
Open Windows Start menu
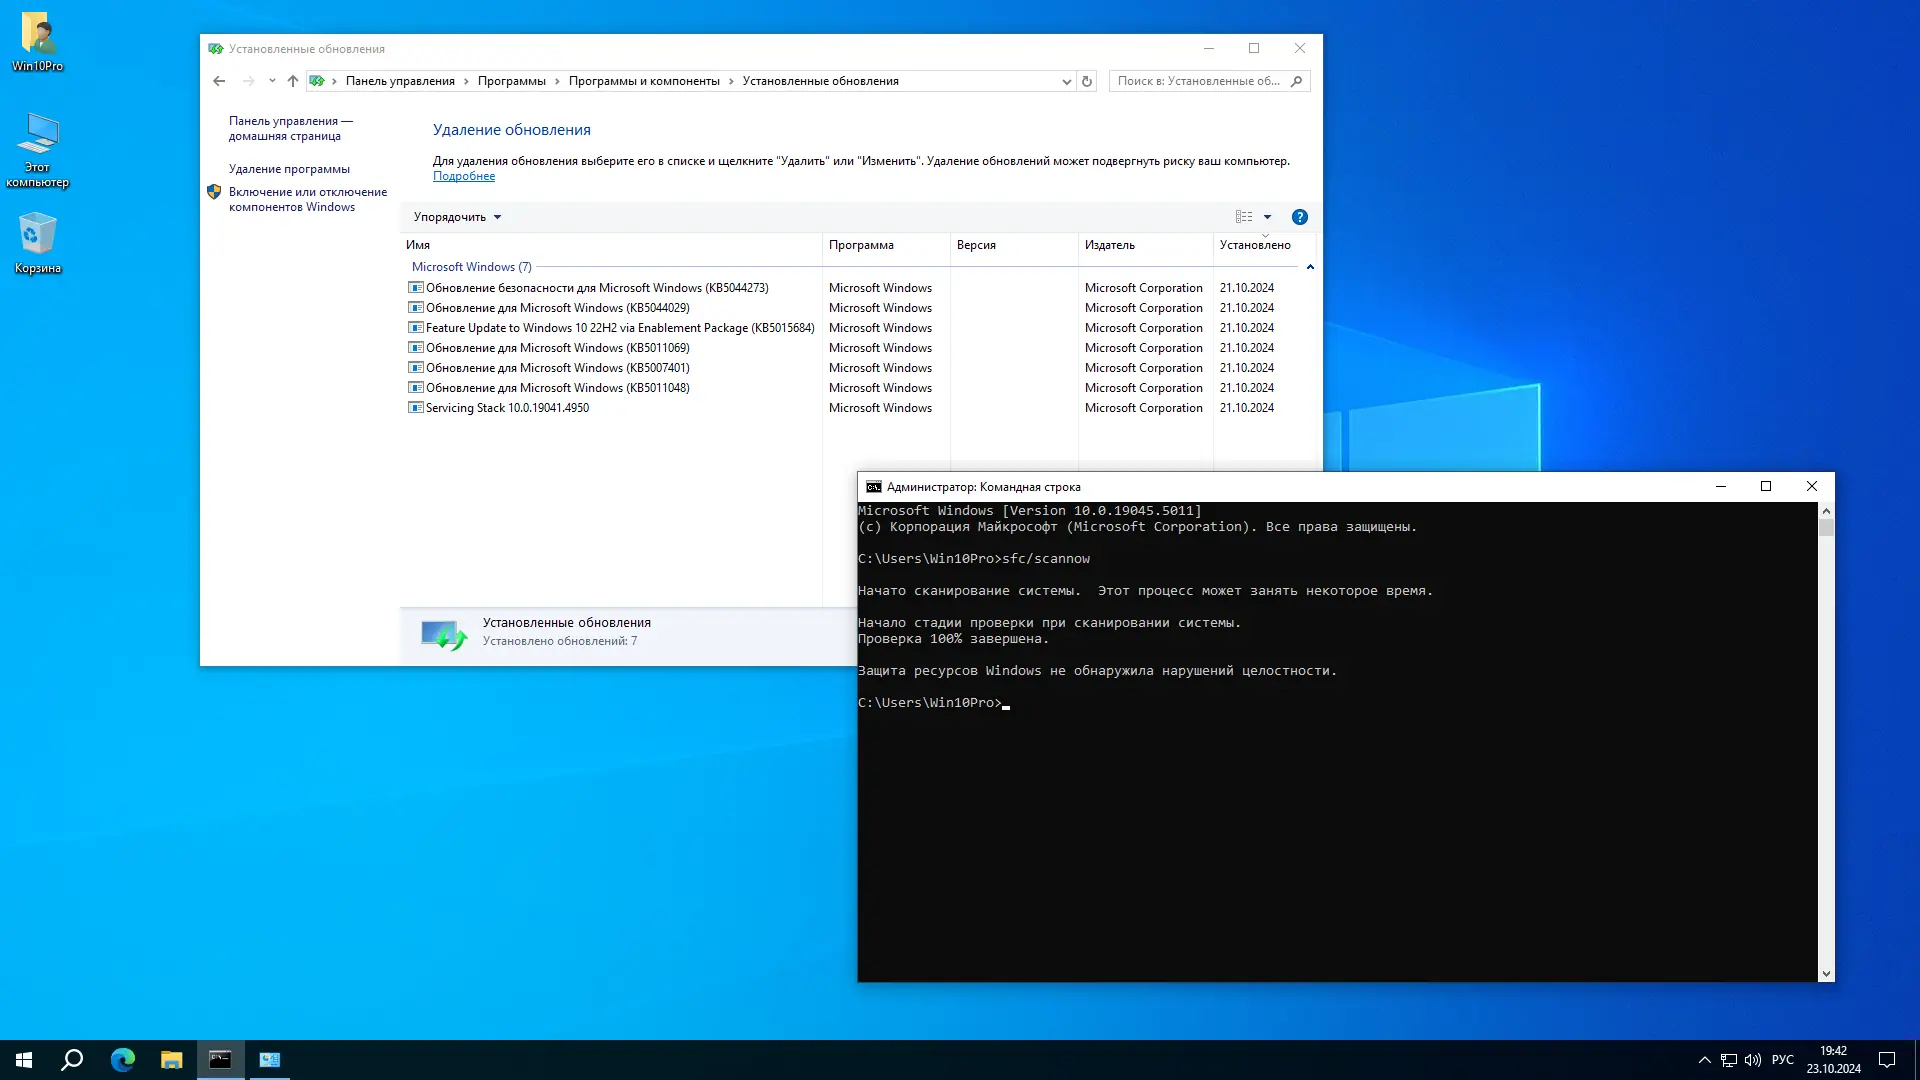24,1060
